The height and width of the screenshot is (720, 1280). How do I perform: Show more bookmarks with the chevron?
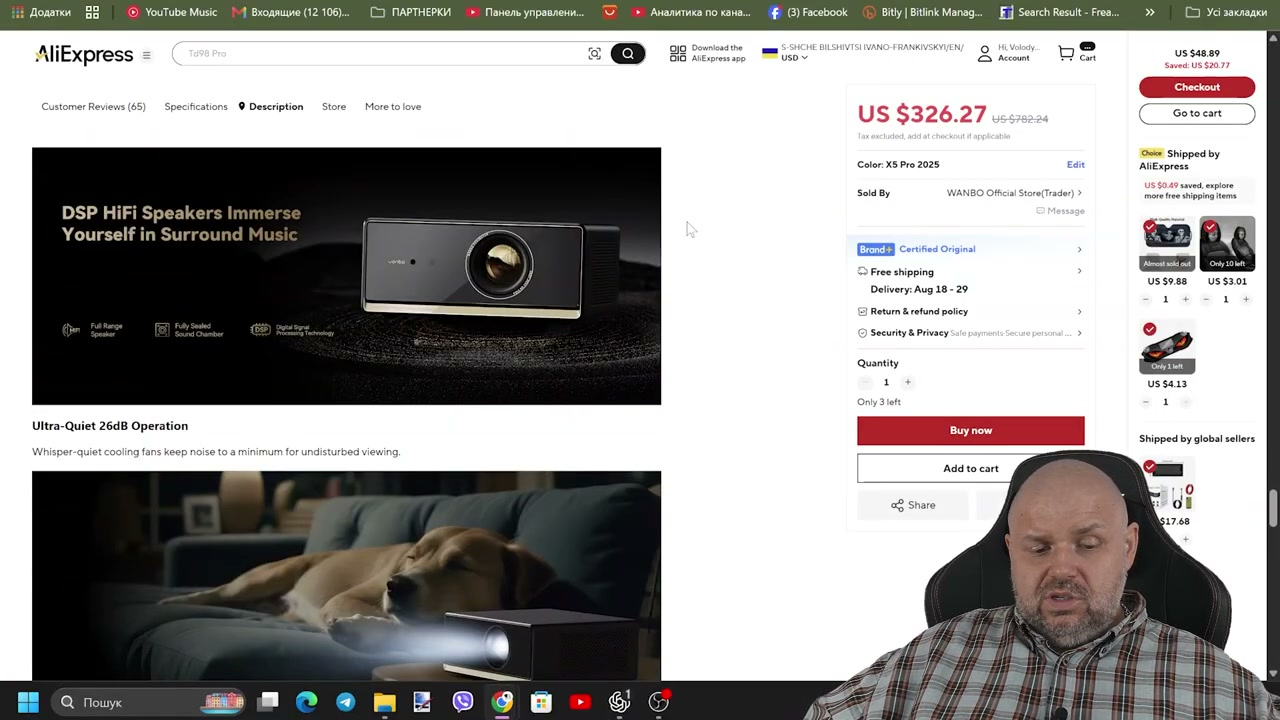tap(1150, 12)
